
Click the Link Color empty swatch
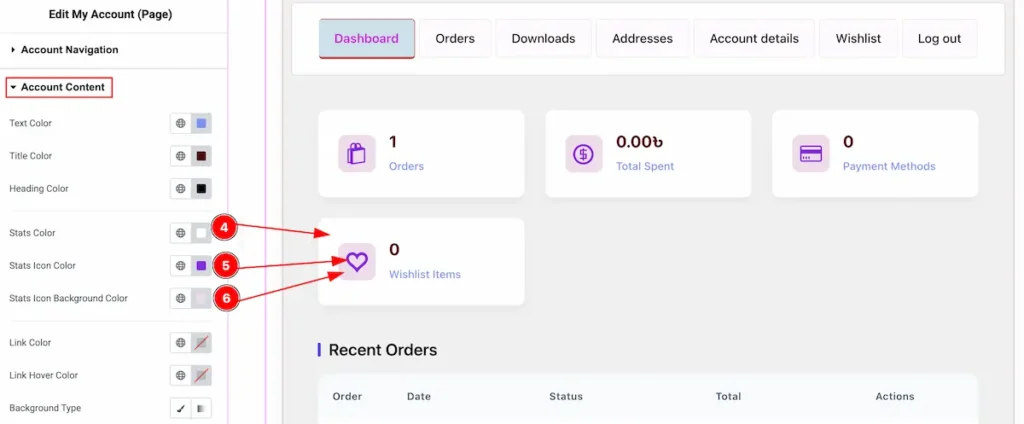pos(201,343)
